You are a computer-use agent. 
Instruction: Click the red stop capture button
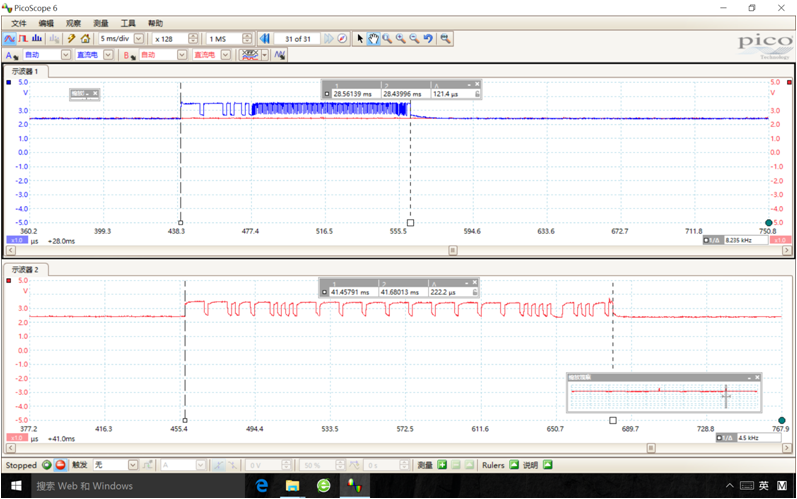click(60, 465)
